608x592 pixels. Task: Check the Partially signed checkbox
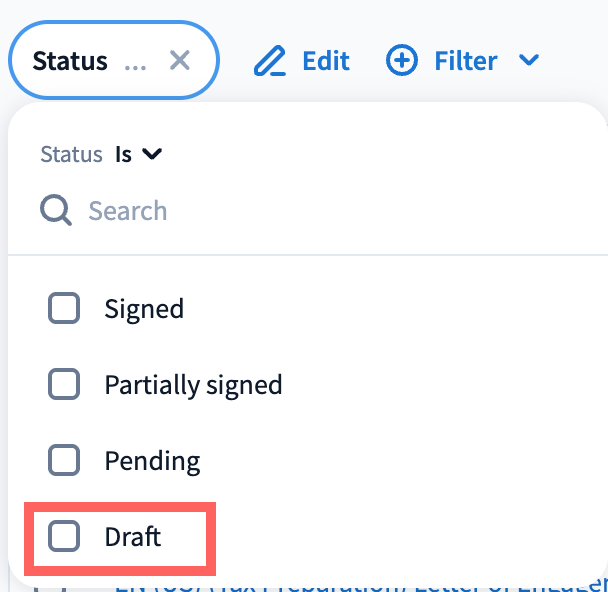tap(64, 384)
